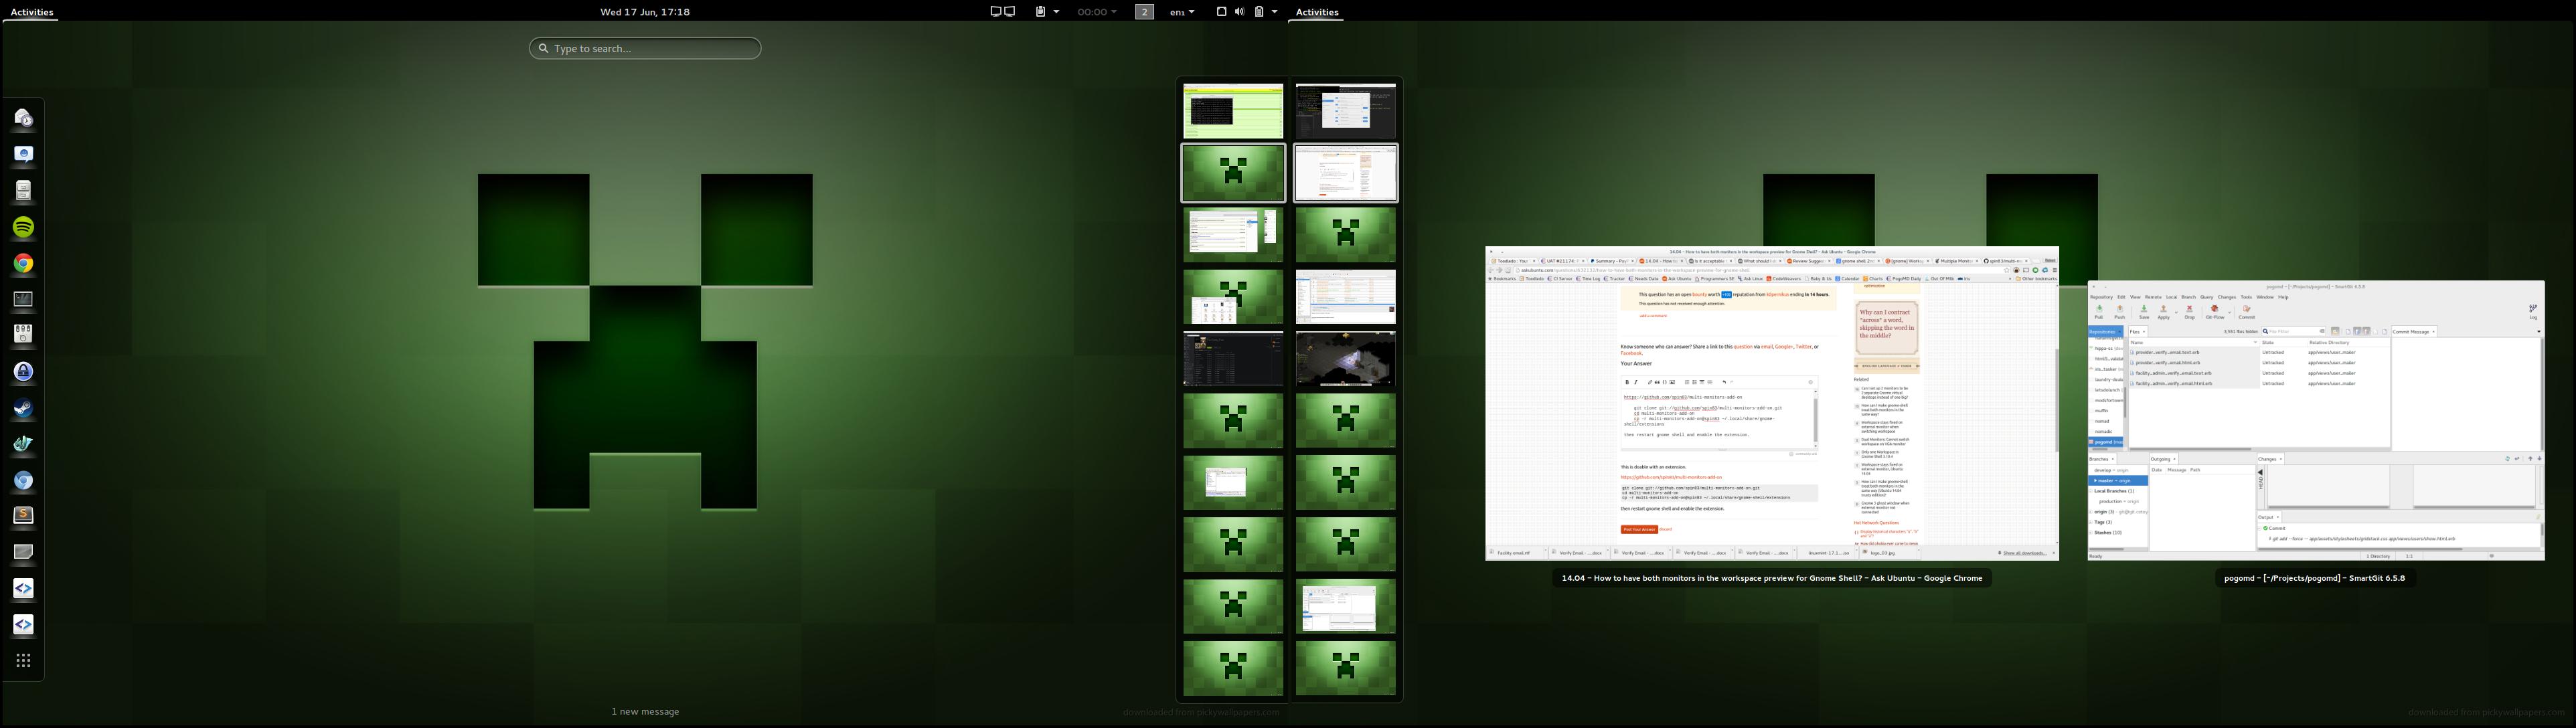
Task: Launch Steam from the dash
Action: coord(23,408)
